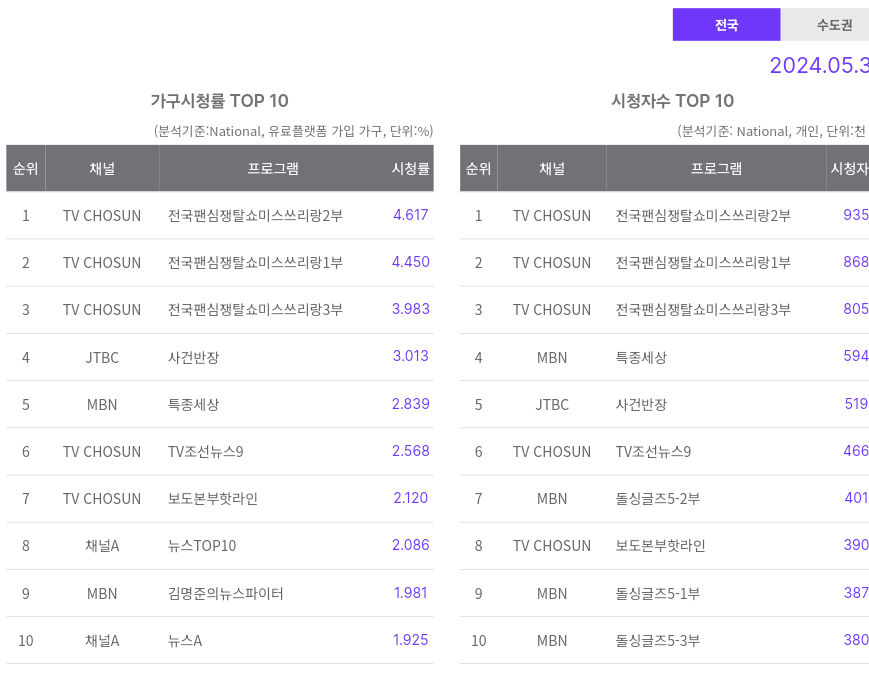Click the 시청자수 TOP 10 heading
Viewport: 869px width, 675px height.
[x=672, y=101]
